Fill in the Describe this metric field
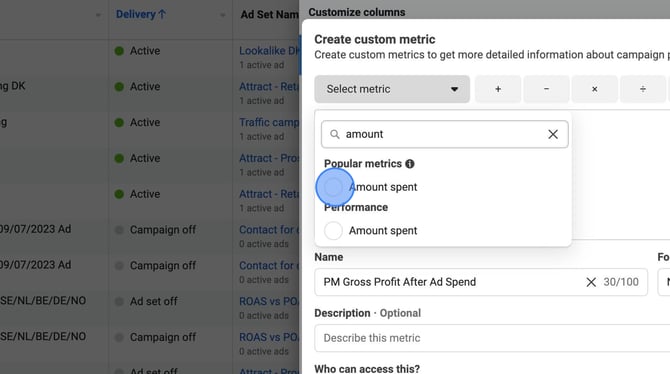The width and height of the screenshot is (670, 374). [x=492, y=338]
